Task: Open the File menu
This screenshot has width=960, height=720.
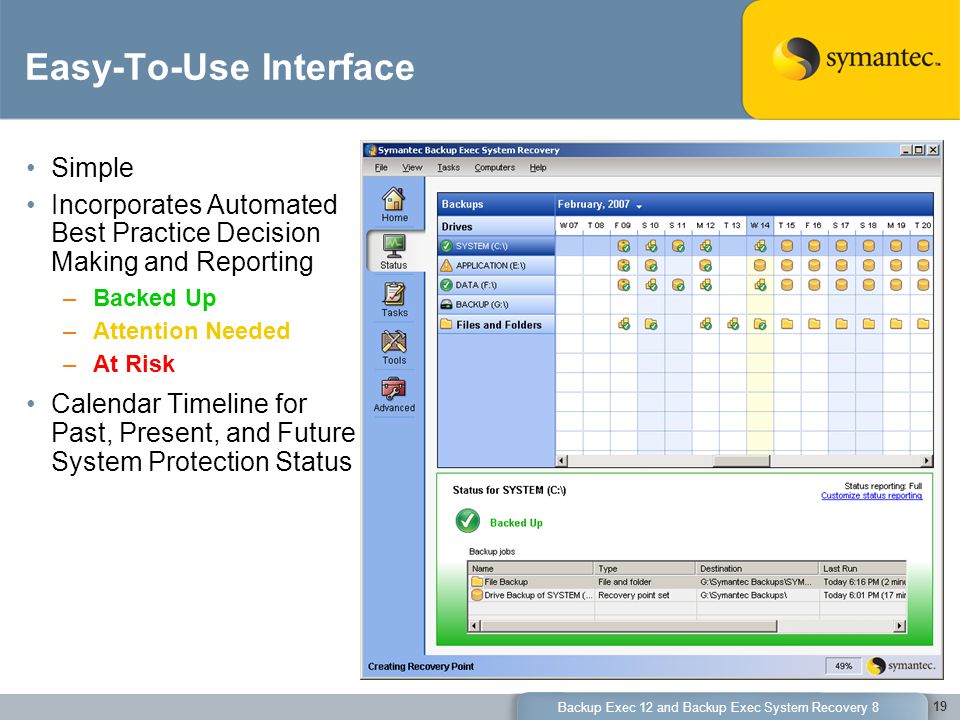Action: coord(381,167)
